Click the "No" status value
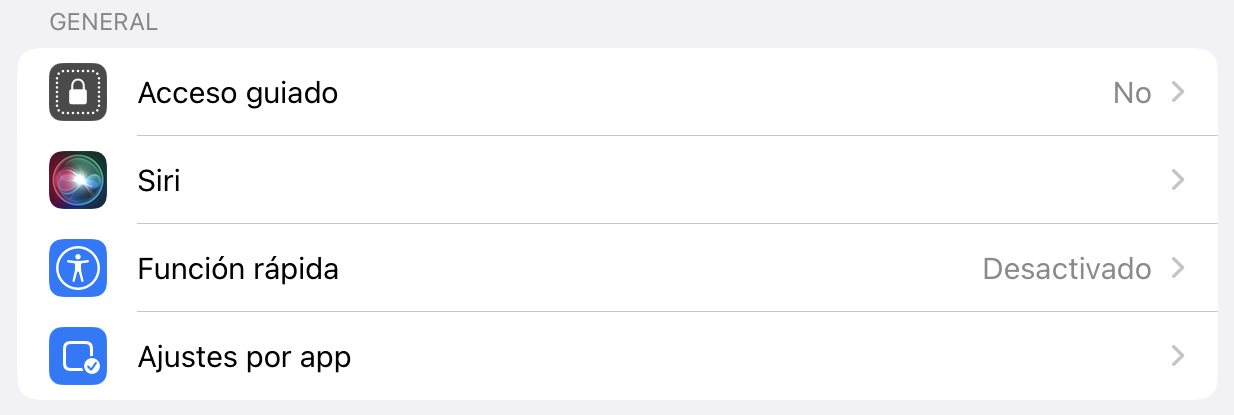1234x415 pixels. (x=1132, y=93)
